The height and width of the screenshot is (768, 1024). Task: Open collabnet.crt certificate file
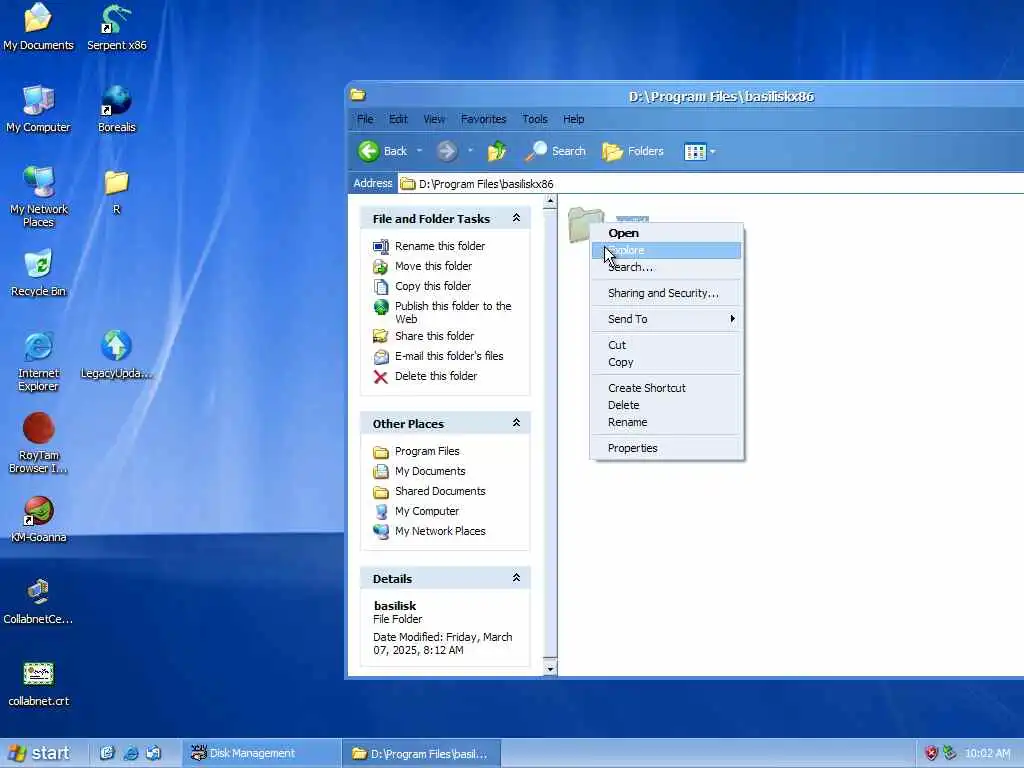[38, 684]
